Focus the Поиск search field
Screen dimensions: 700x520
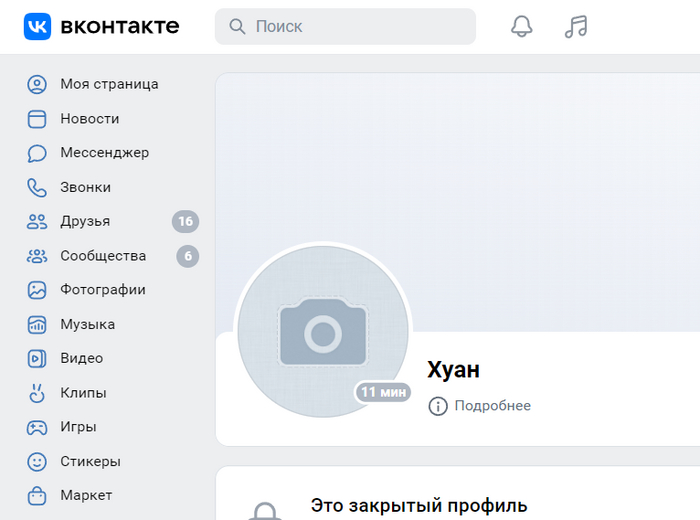tap(345, 26)
